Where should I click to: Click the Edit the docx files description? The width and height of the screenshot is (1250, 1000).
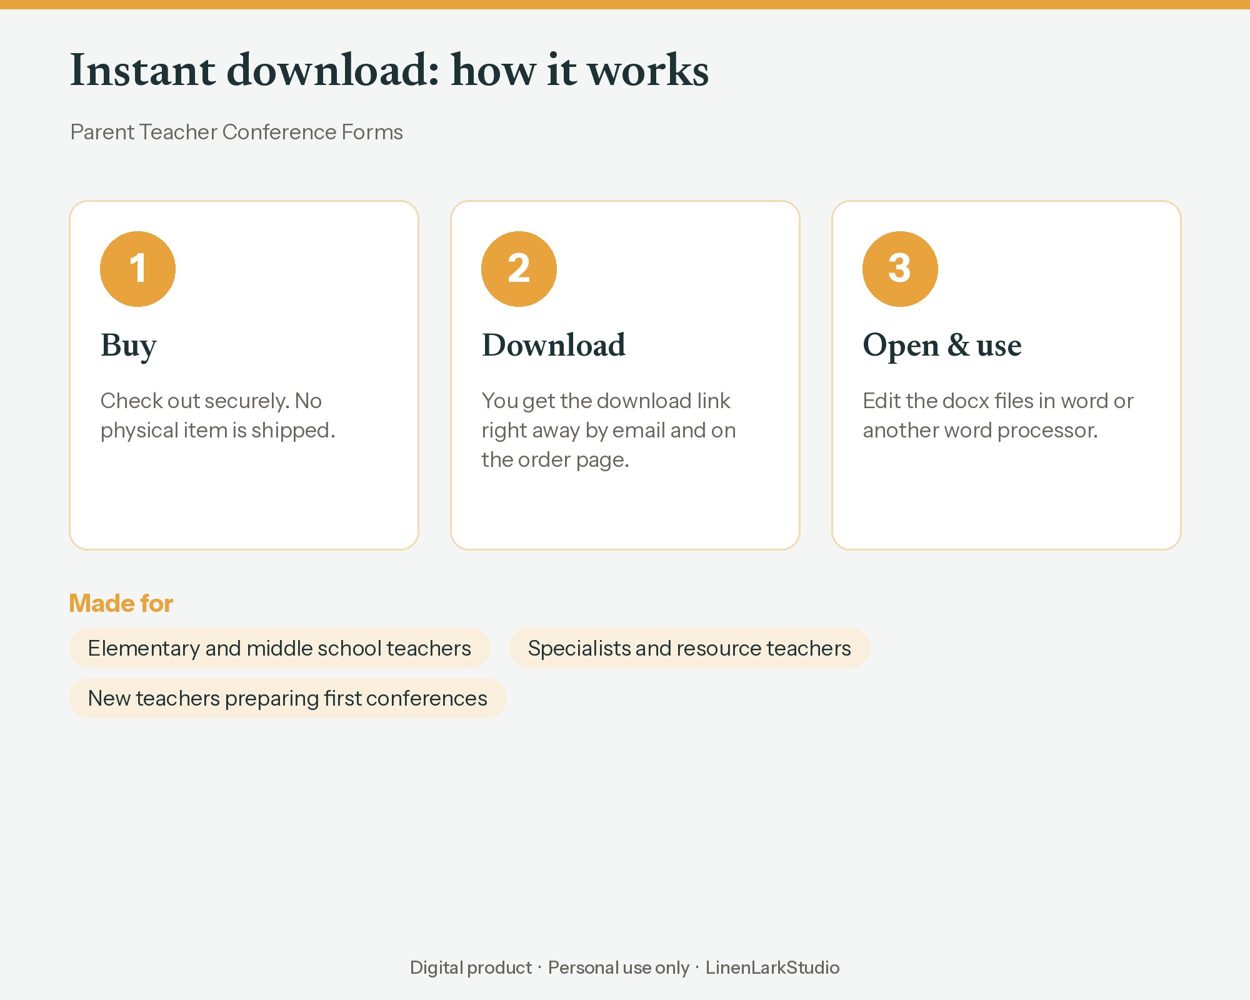pyautogui.click(x=998, y=415)
